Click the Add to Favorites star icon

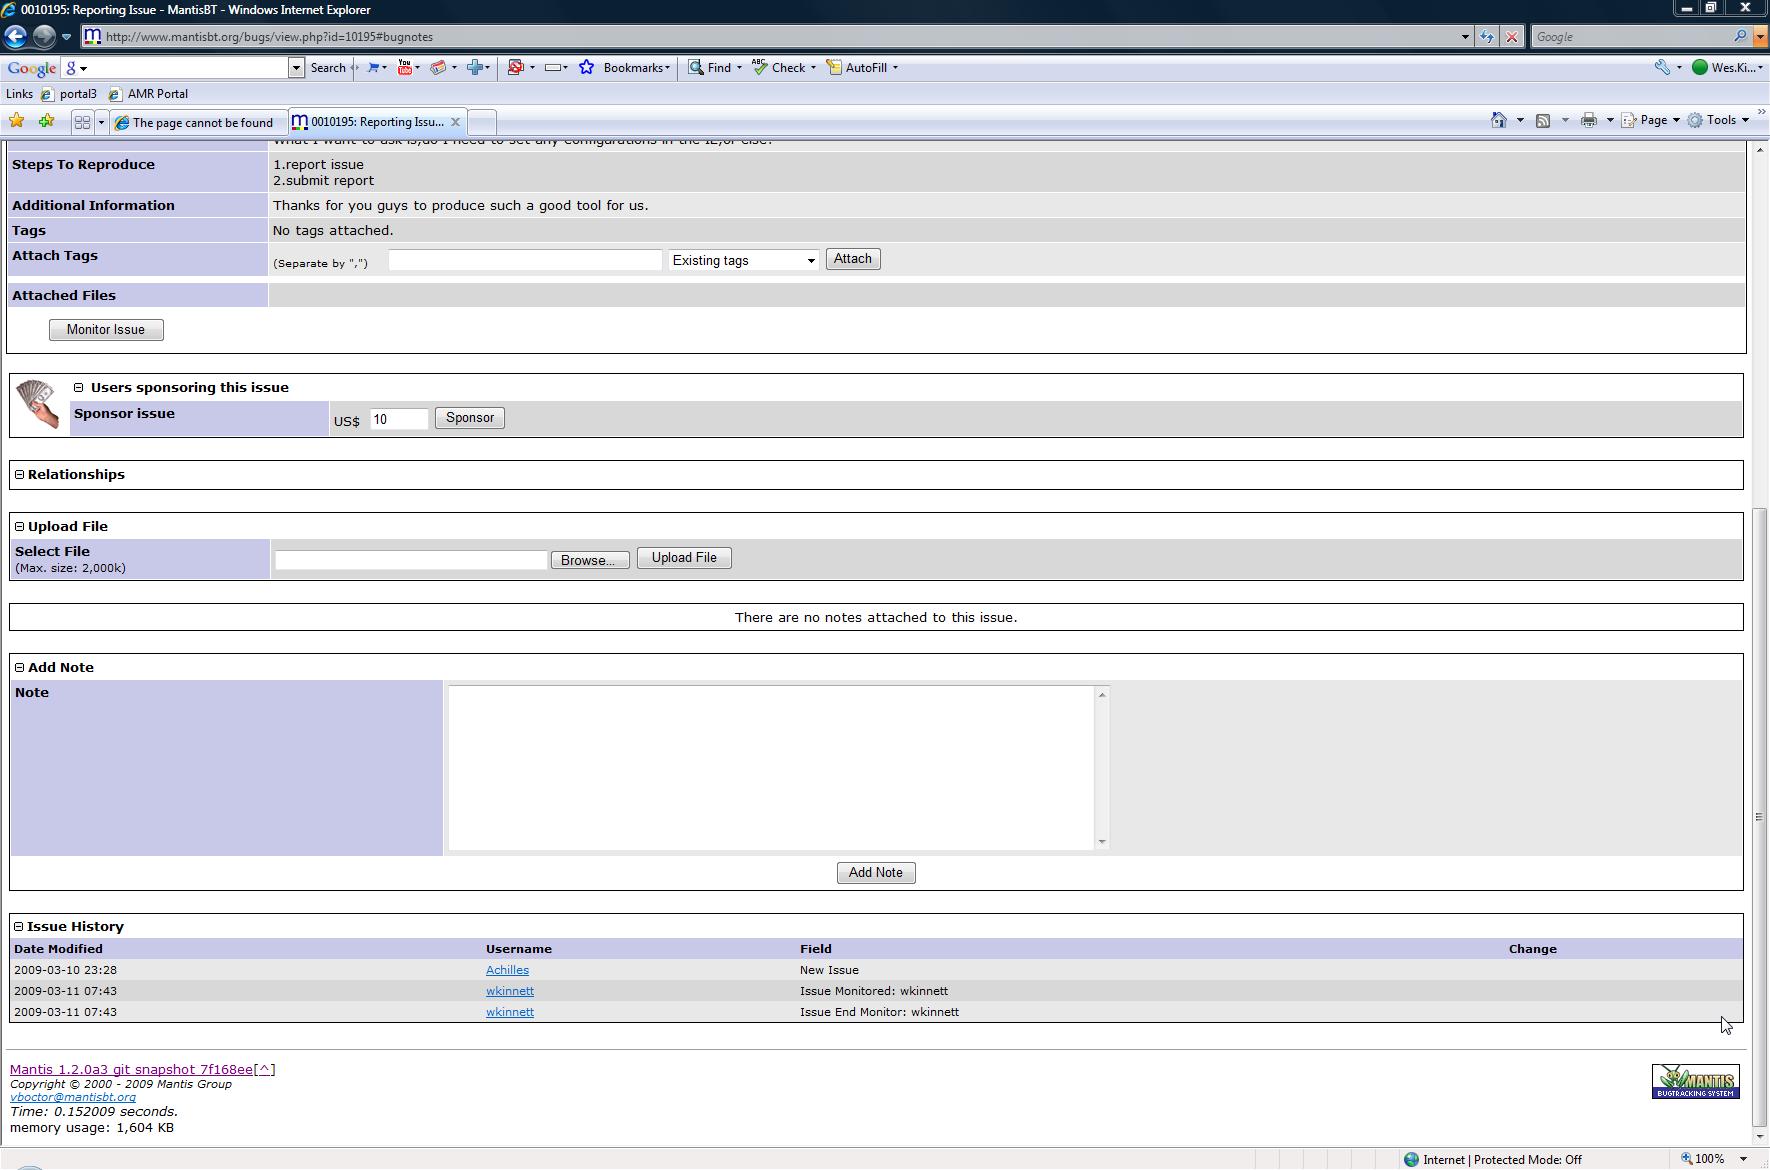coord(46,121)
